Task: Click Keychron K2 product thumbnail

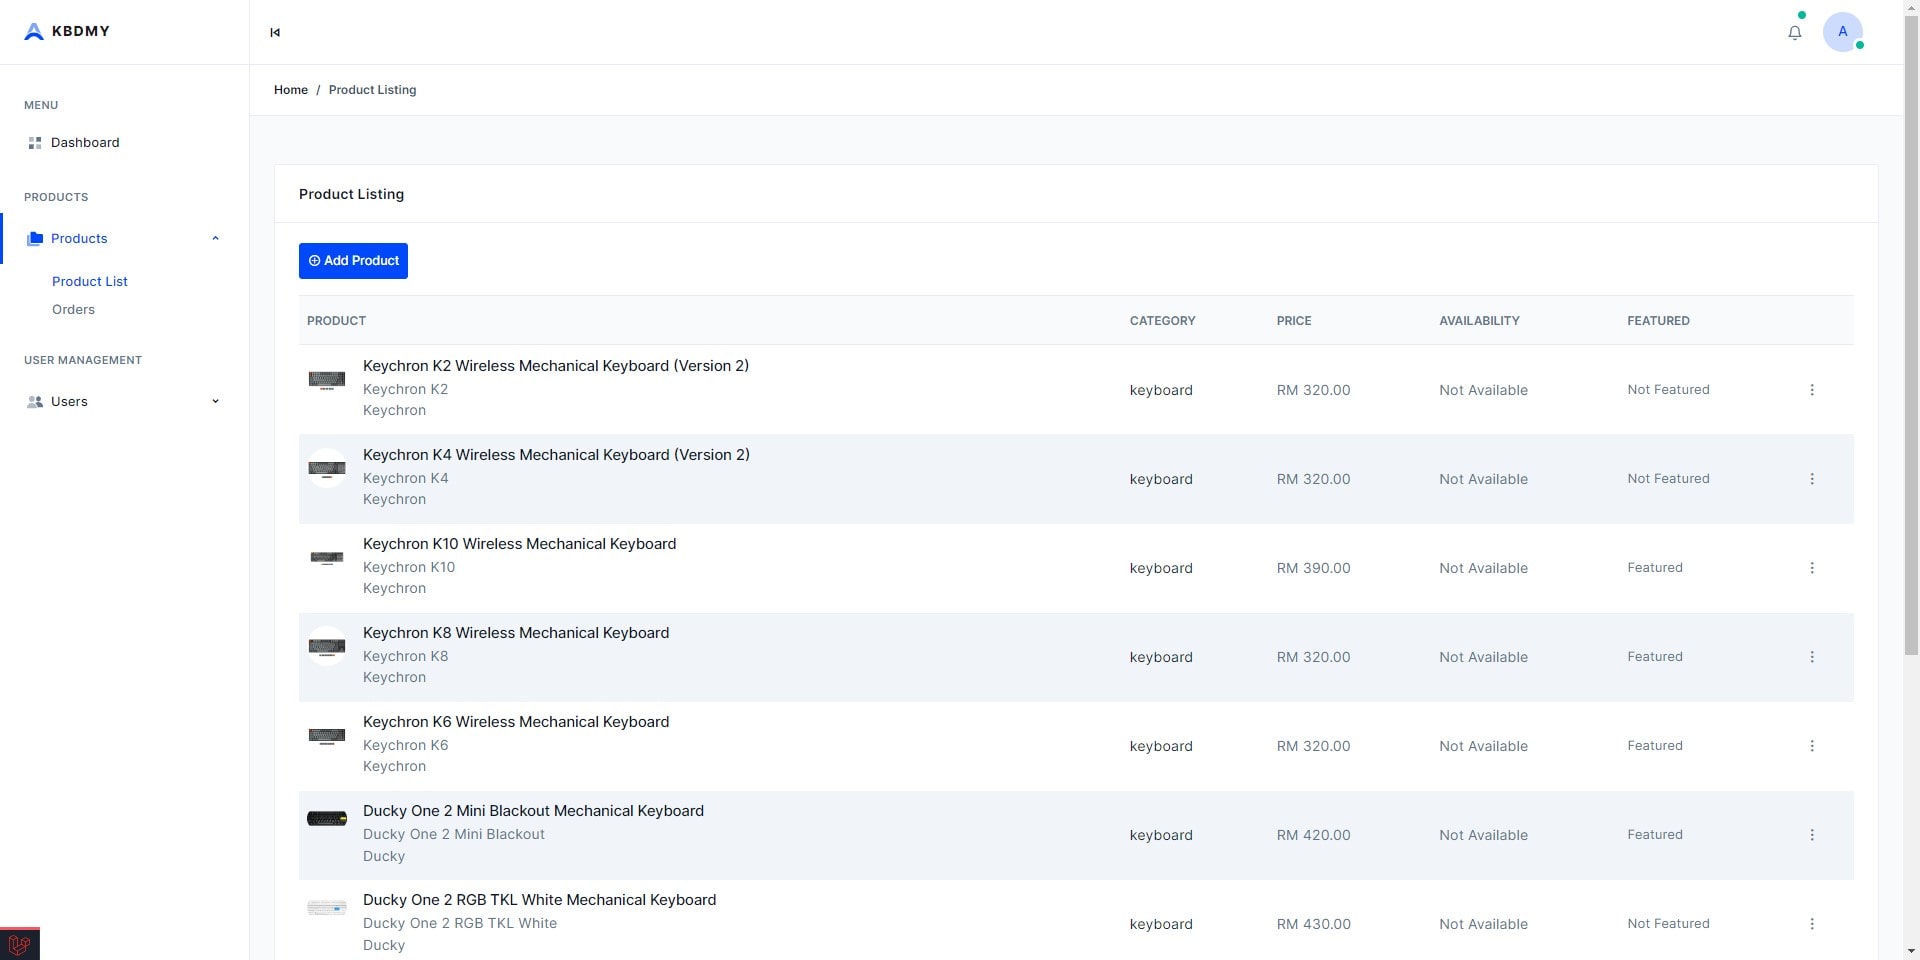Action: (327, 379)
